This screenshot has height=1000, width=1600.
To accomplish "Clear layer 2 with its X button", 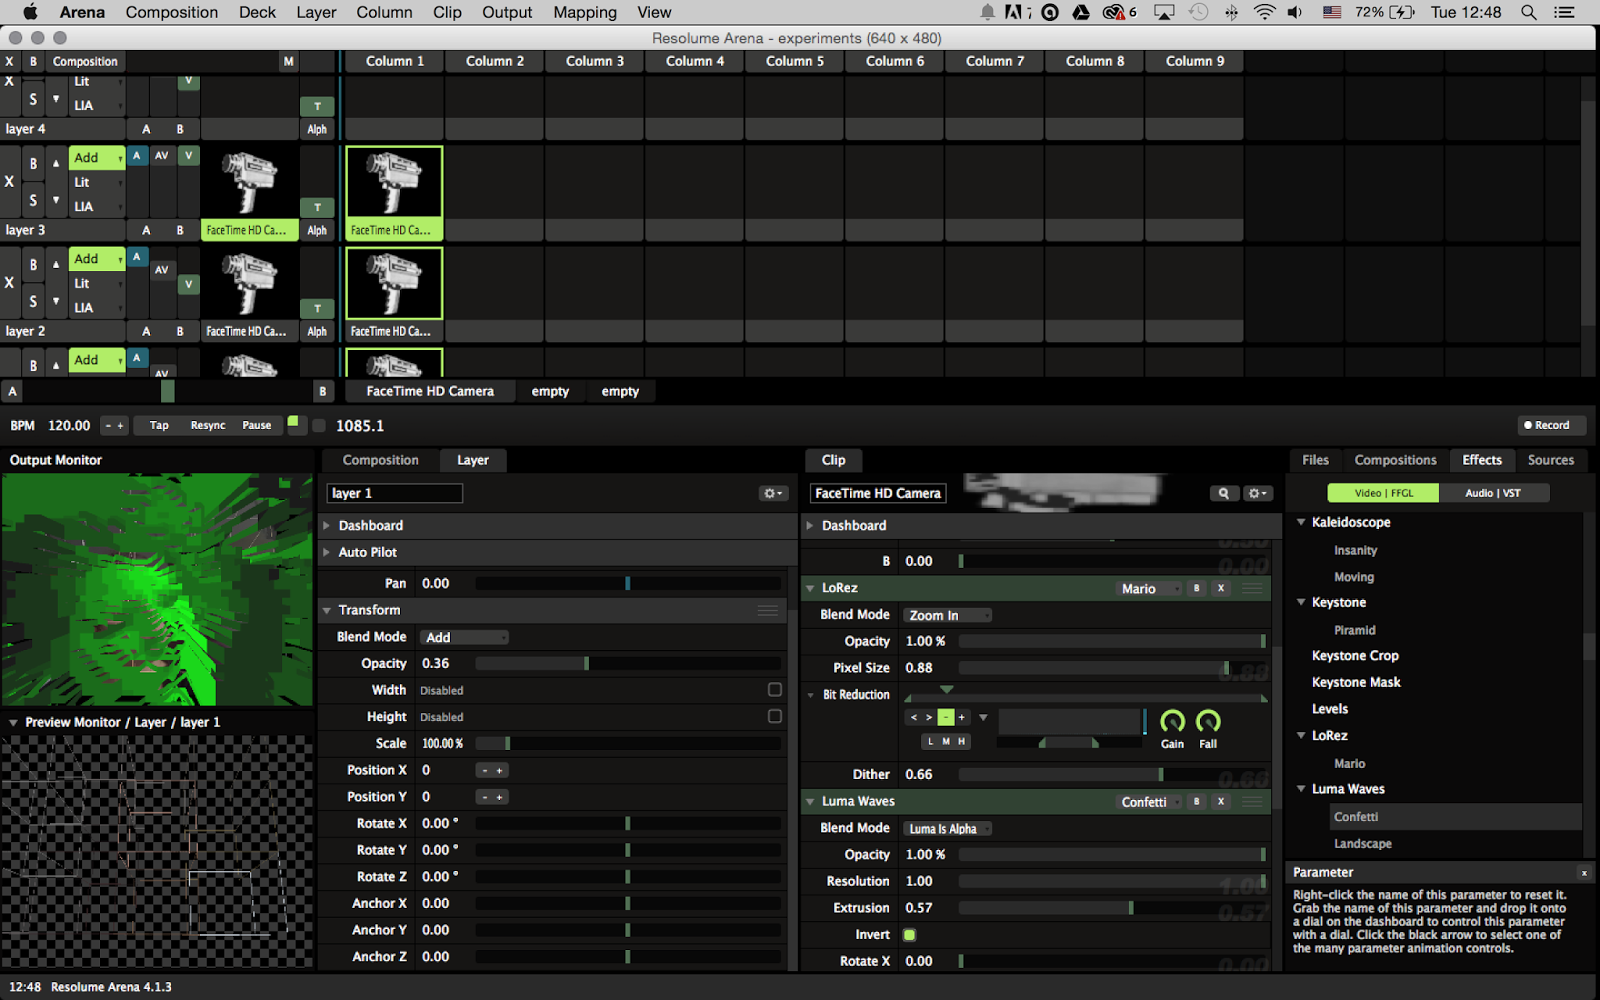I will pyautogui.click(x=9, y=283).
